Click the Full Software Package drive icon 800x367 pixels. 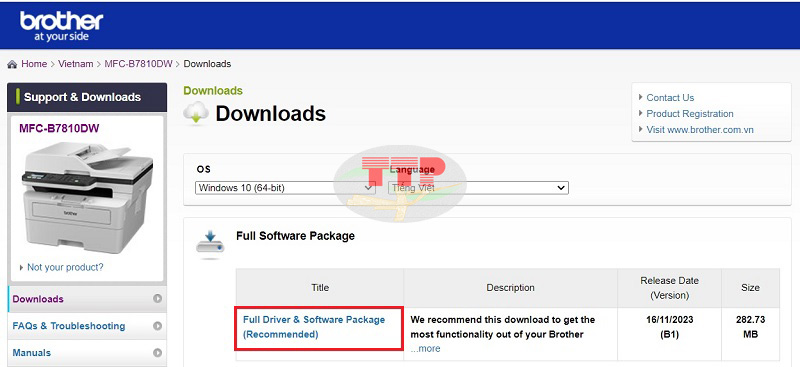(210, 244)
